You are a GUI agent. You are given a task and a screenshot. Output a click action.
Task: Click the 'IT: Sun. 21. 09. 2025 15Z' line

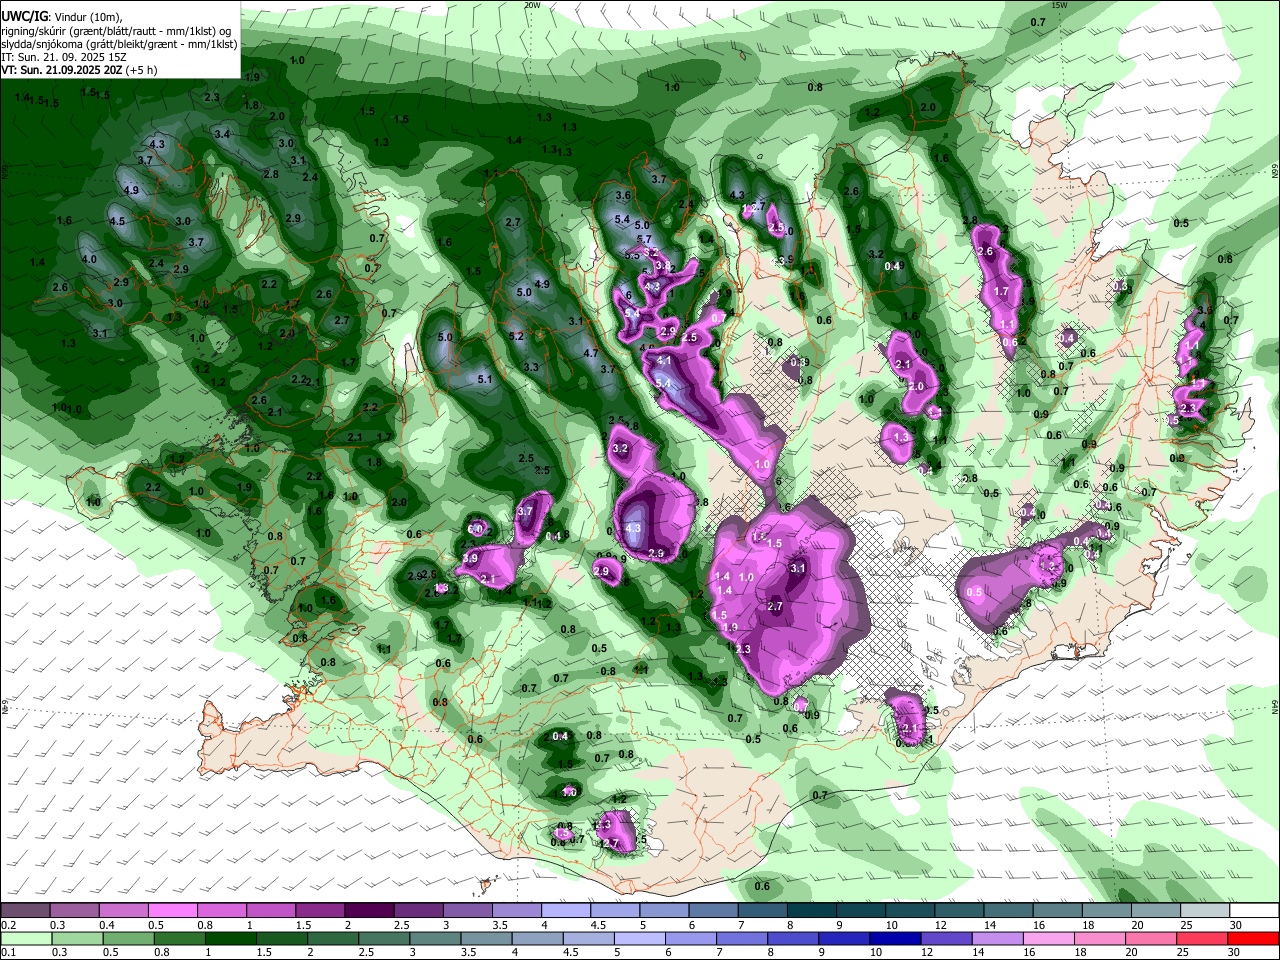pos(64,57)
